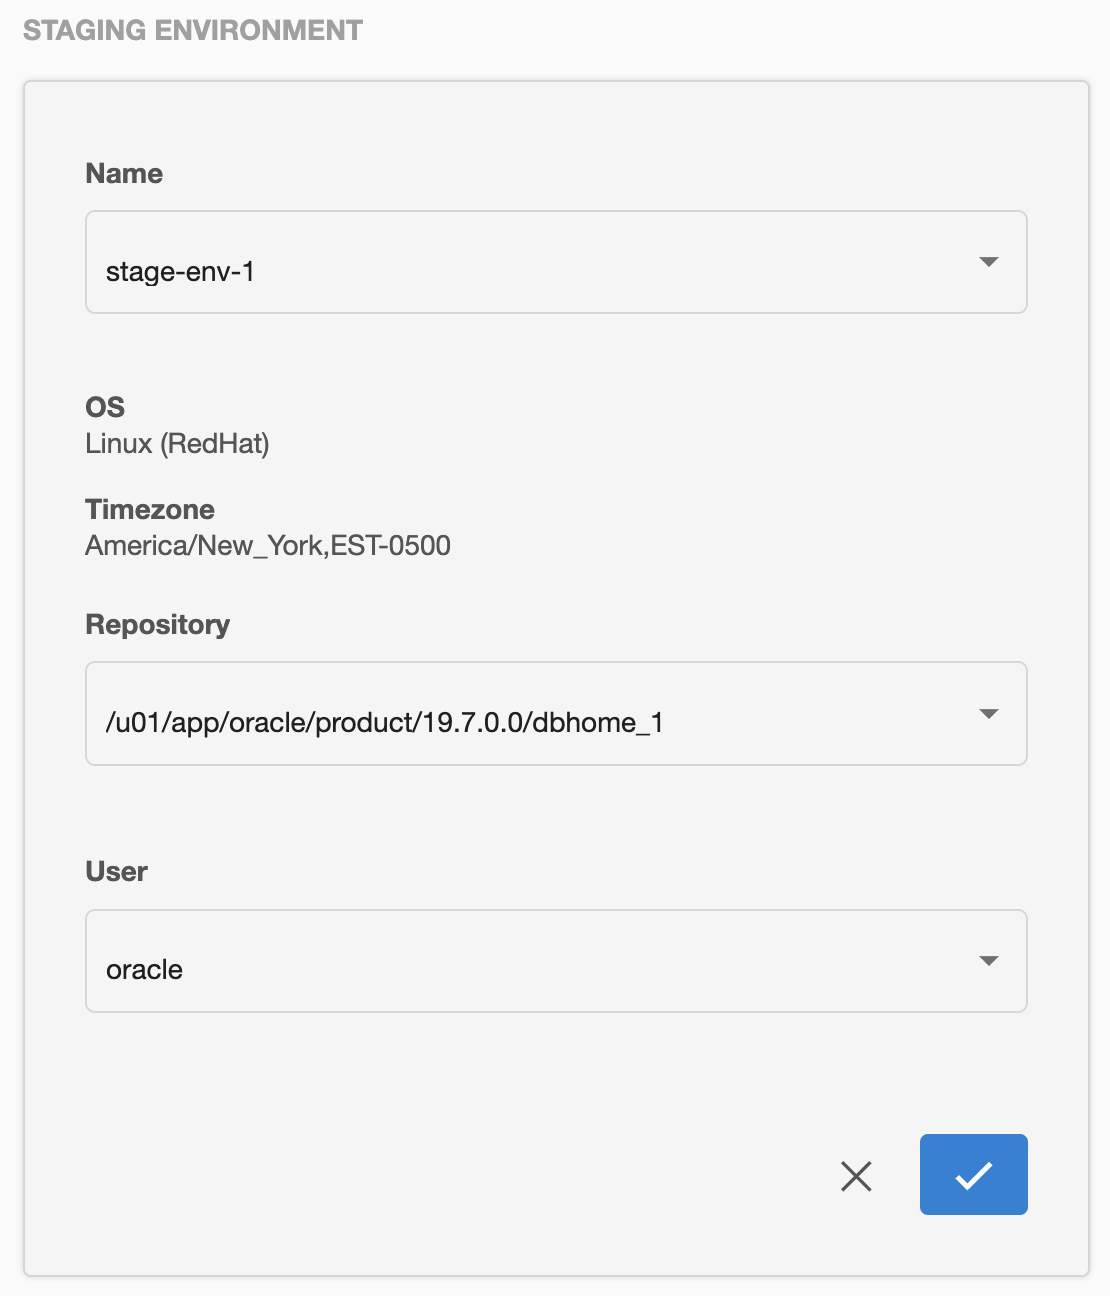Click the Repository dropdown caret icon
This screenshot has height=1296, width=1110.
pos(988,714)
